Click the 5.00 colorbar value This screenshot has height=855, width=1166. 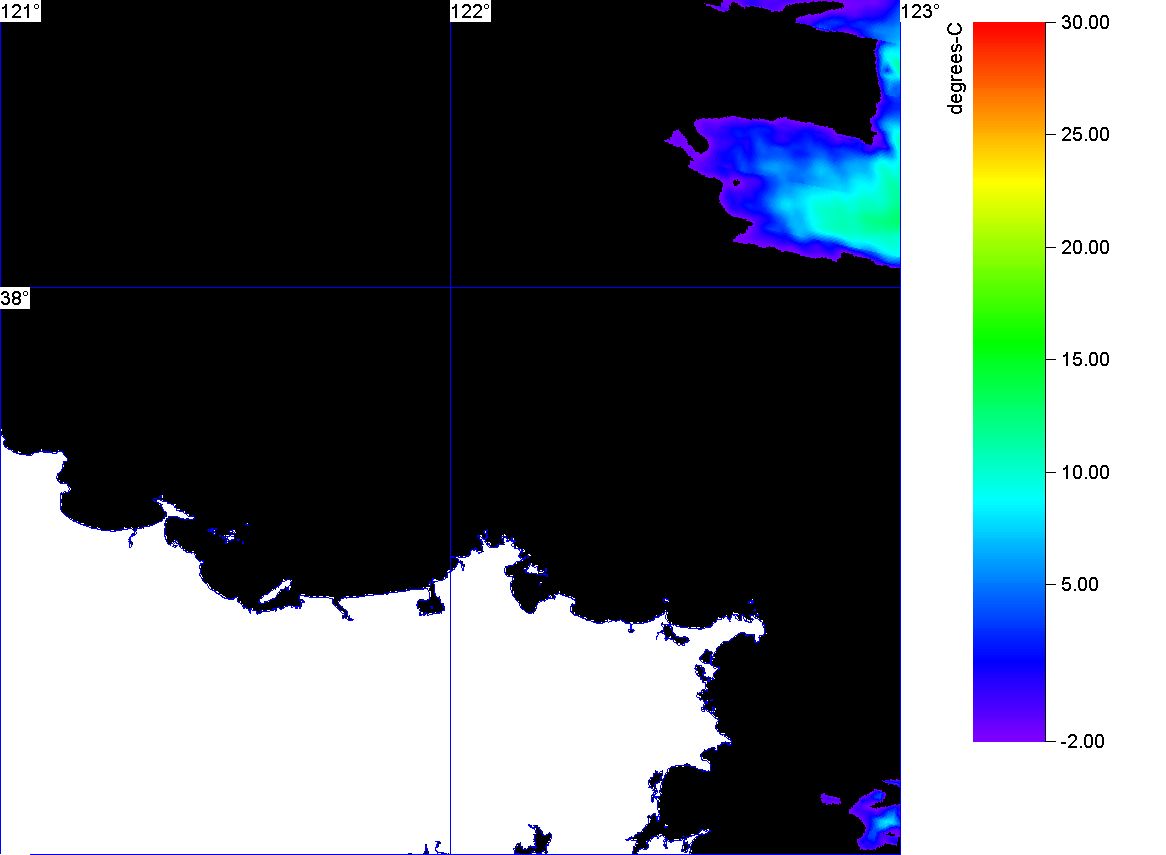[1080, 584]
